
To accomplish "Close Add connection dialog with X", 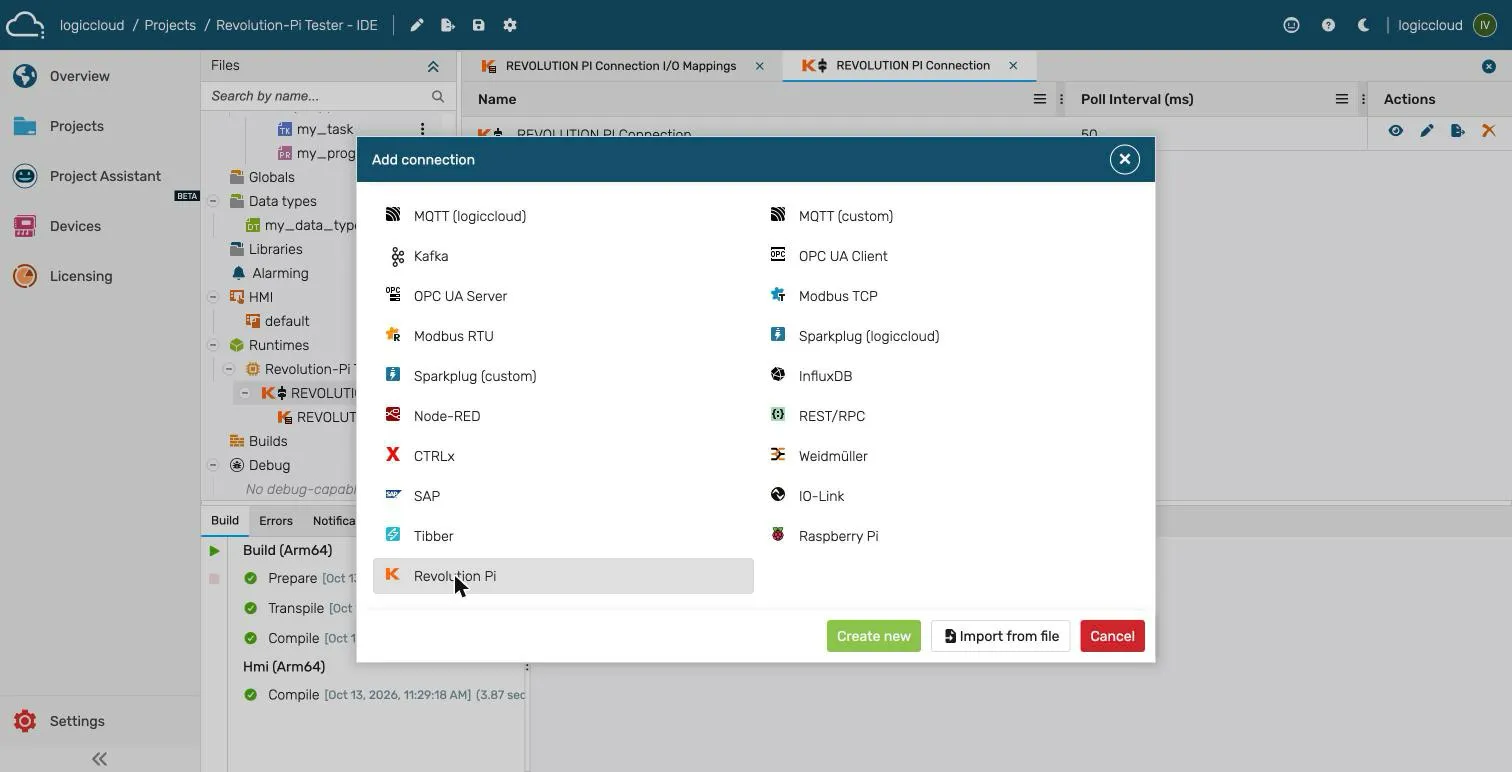I will (x=1125, y=160).
